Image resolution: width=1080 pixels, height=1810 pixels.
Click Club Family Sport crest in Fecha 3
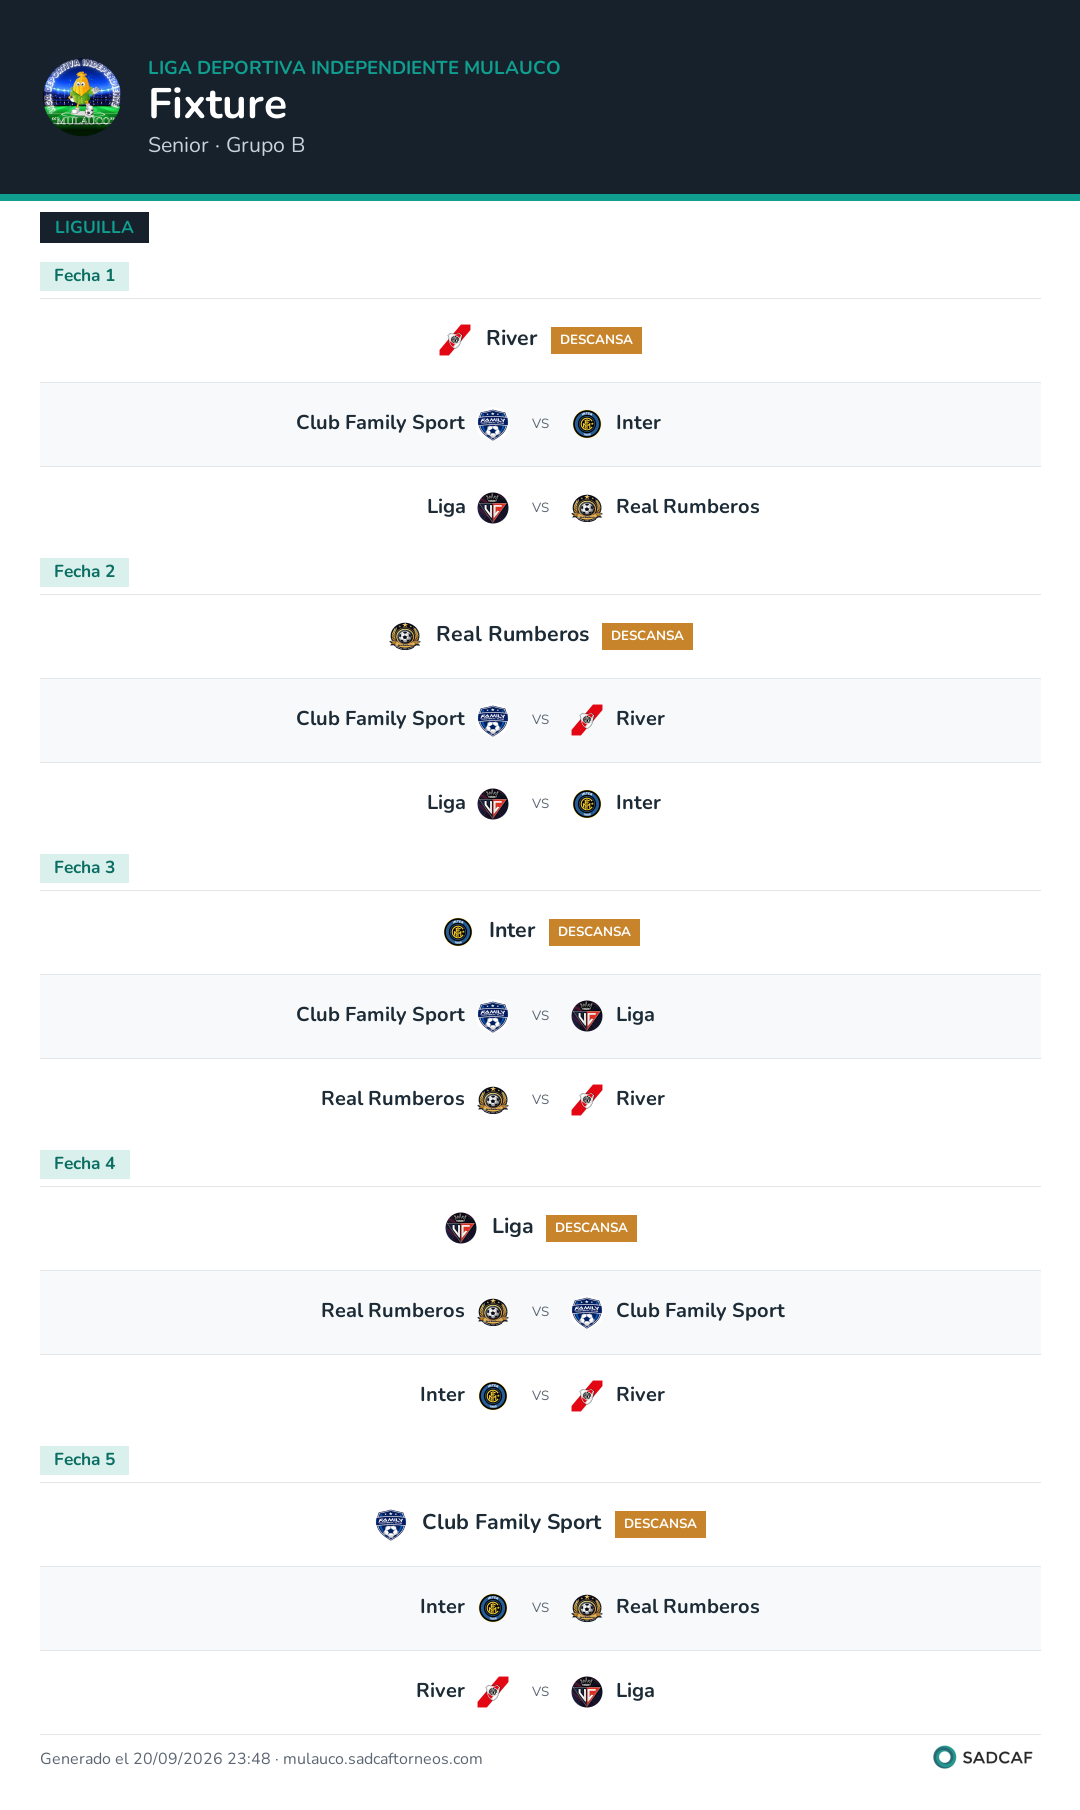click(493, 1016)
